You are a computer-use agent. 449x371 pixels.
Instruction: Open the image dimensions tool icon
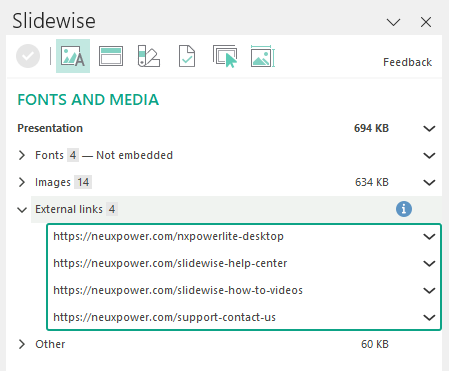point(263,56)
